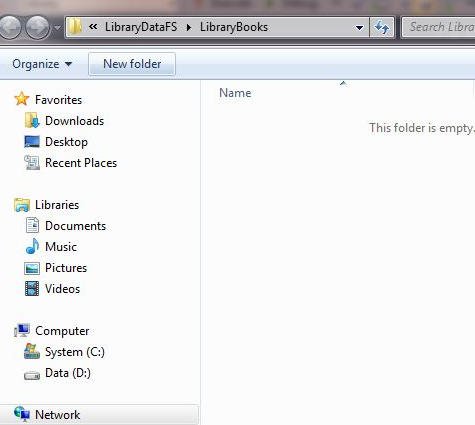Click the Refresh button in address bar
475x425 pixels.
point(382,27)
